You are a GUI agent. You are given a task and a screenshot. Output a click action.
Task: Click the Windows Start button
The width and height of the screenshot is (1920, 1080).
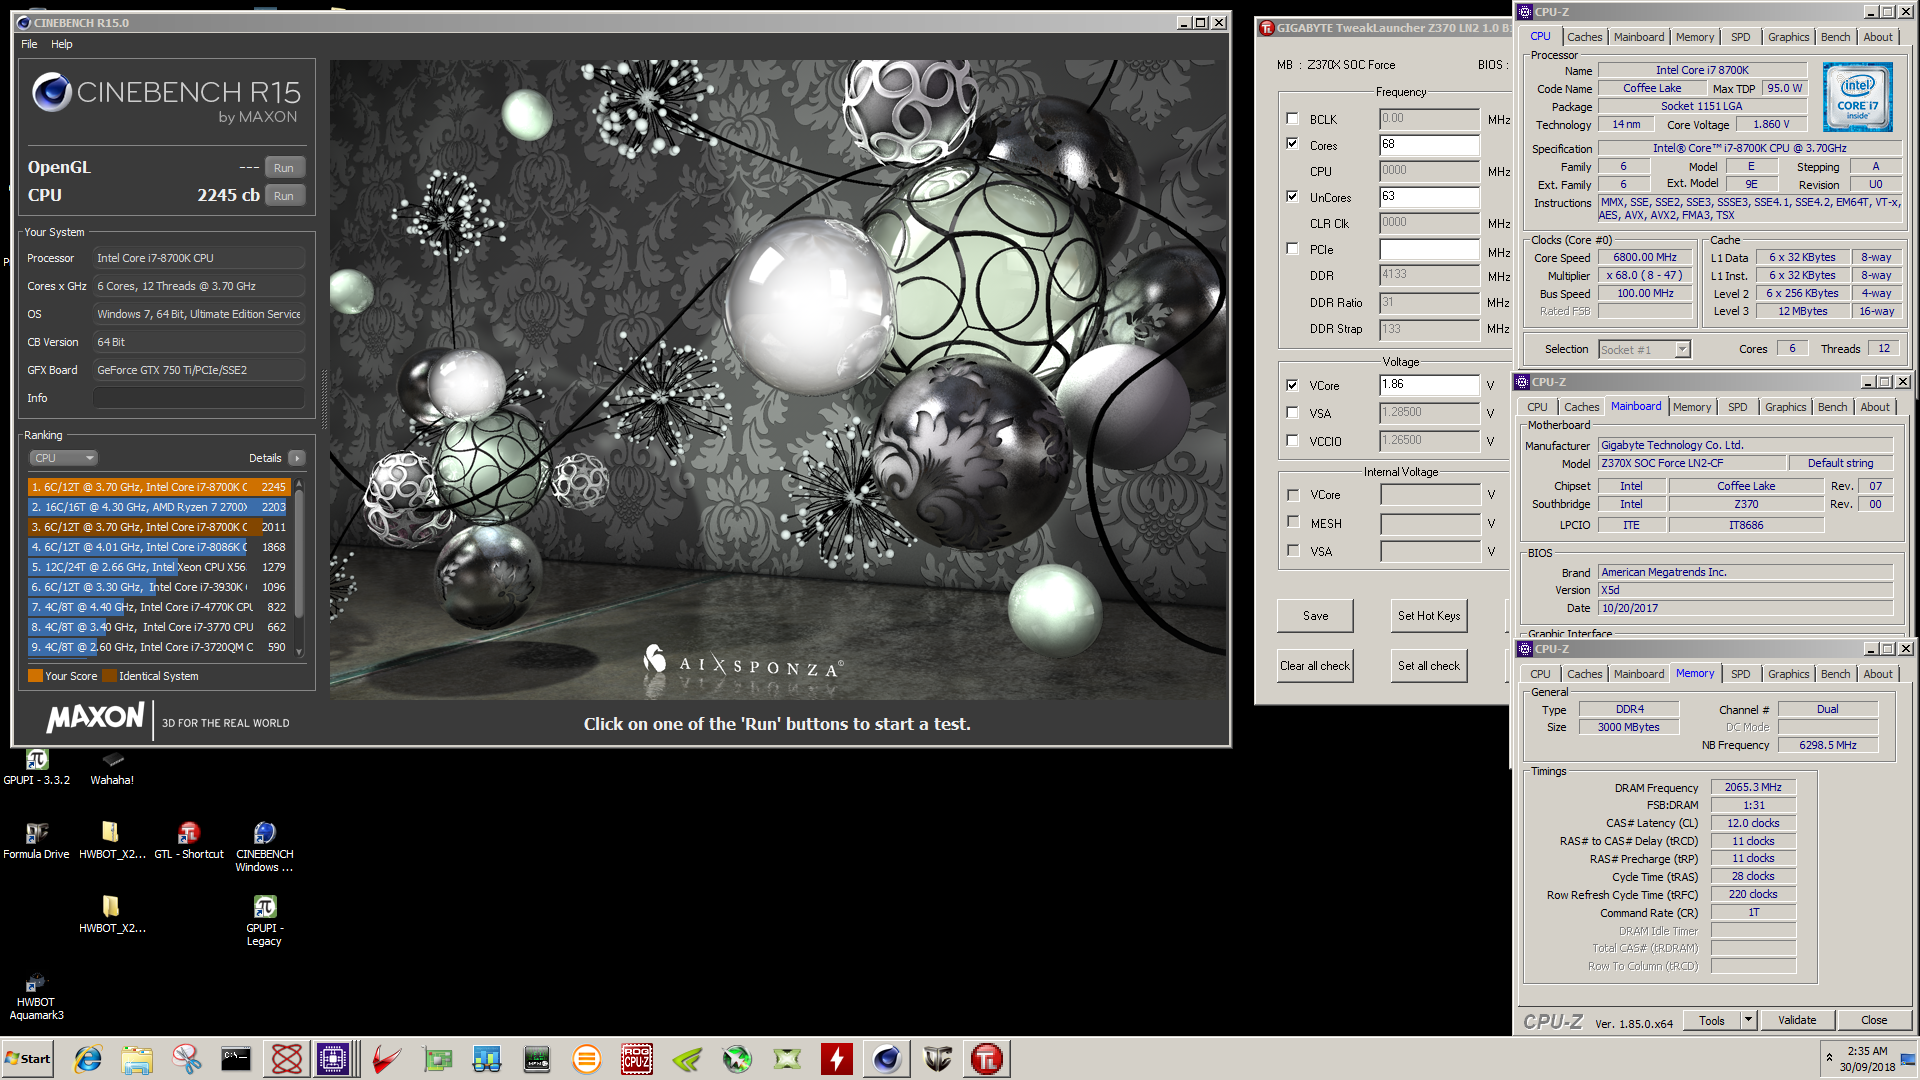pos(28,1059)
